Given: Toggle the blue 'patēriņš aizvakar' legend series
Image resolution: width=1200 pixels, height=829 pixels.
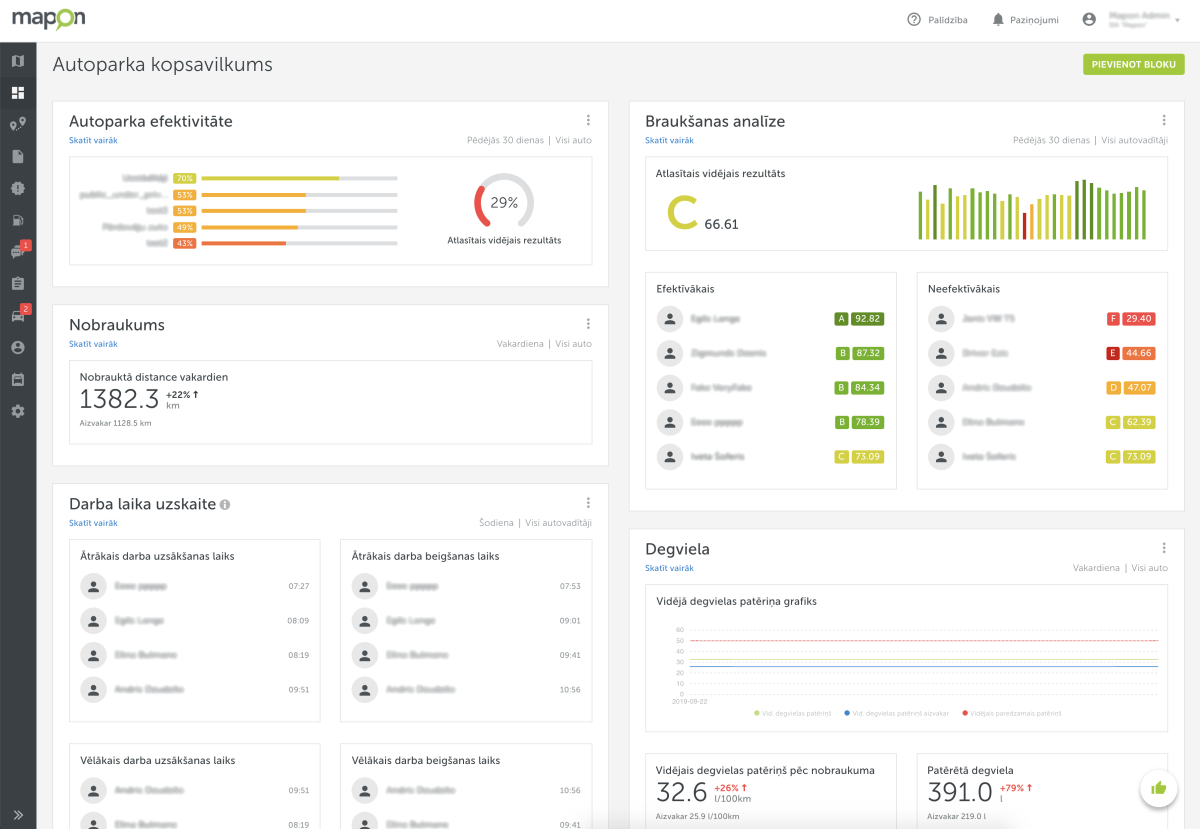Looking at the screenshot, I should (896, 713).
